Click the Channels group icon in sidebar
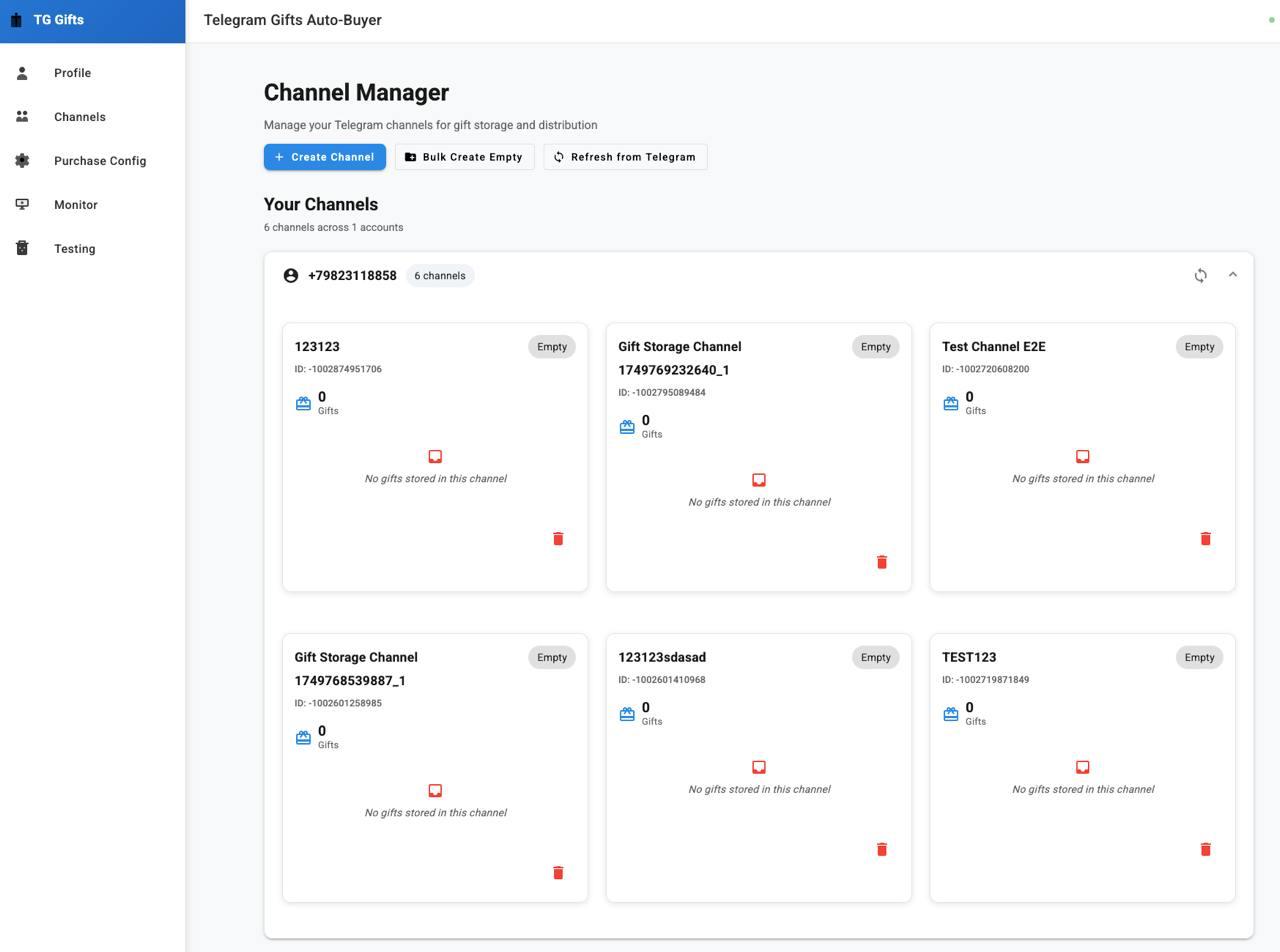 22,117
